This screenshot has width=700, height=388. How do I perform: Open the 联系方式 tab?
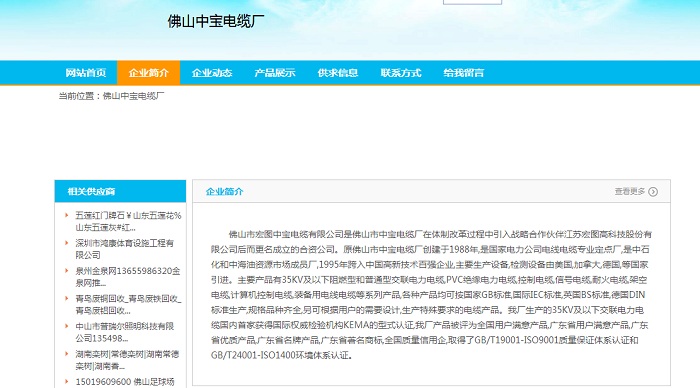click(400, 73)
